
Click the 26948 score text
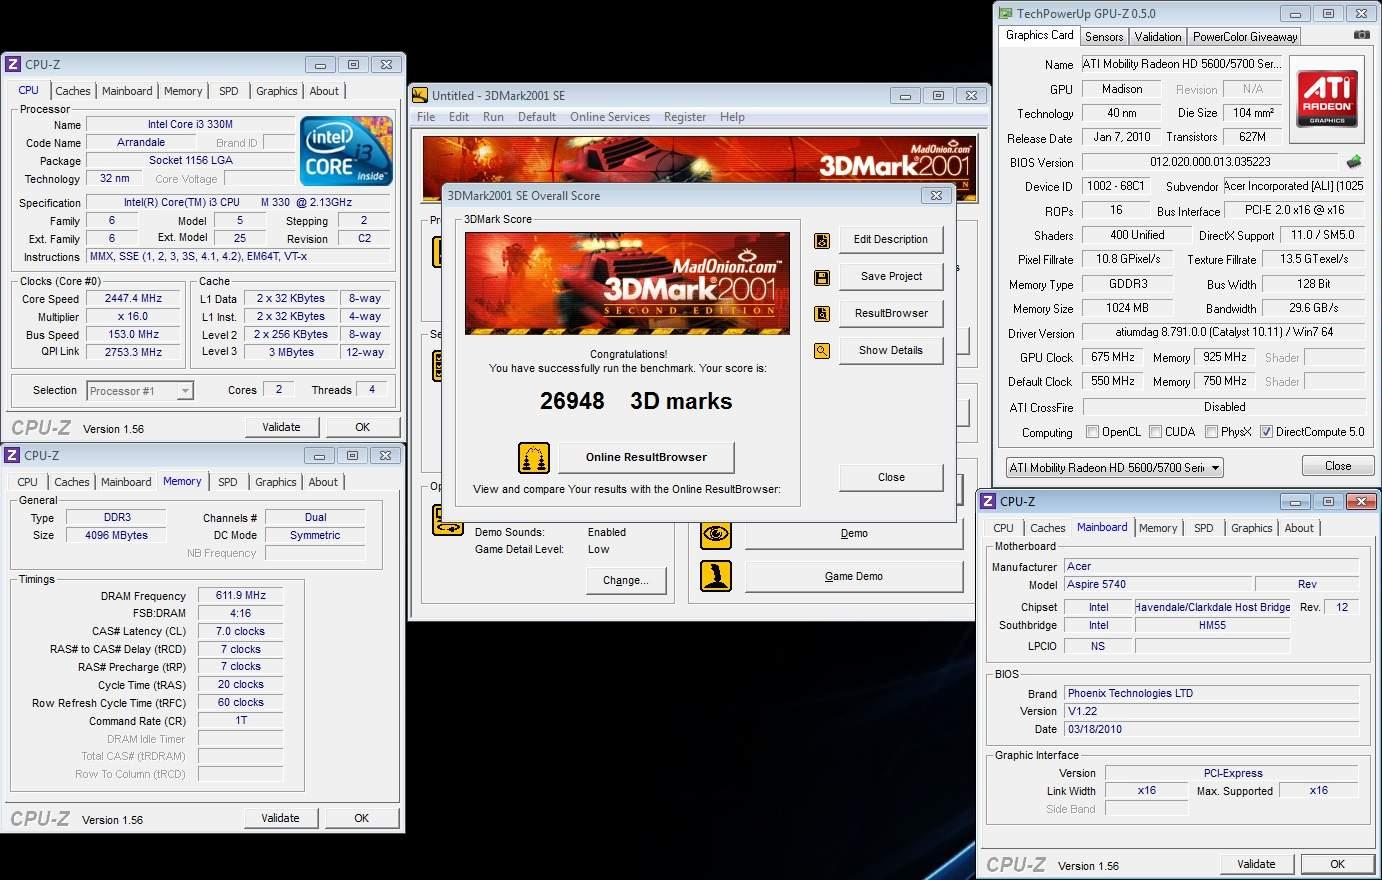pyautogui.click(x=572, y=401)
